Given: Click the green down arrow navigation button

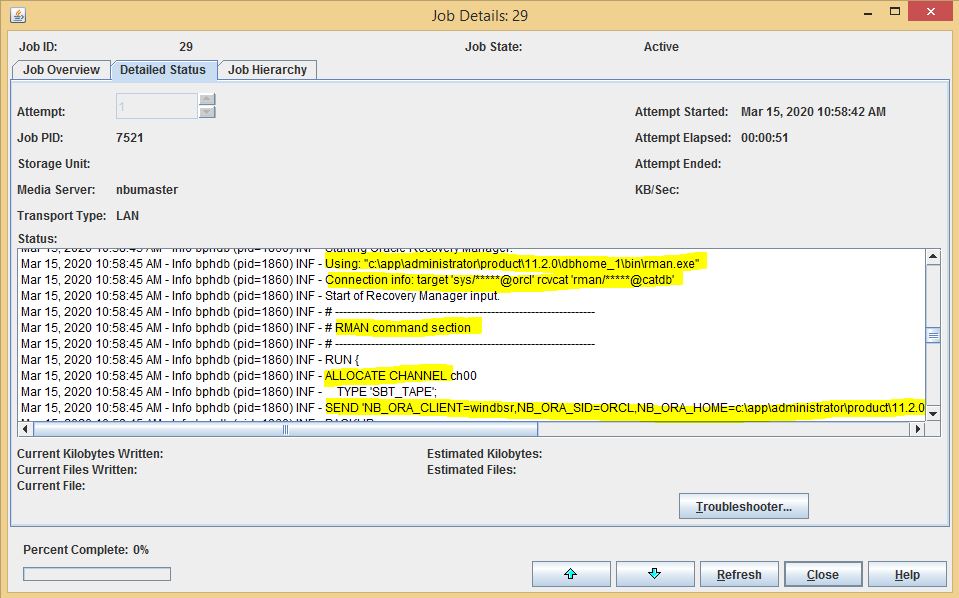Looking at the screenshot, I should click(655, 573).
